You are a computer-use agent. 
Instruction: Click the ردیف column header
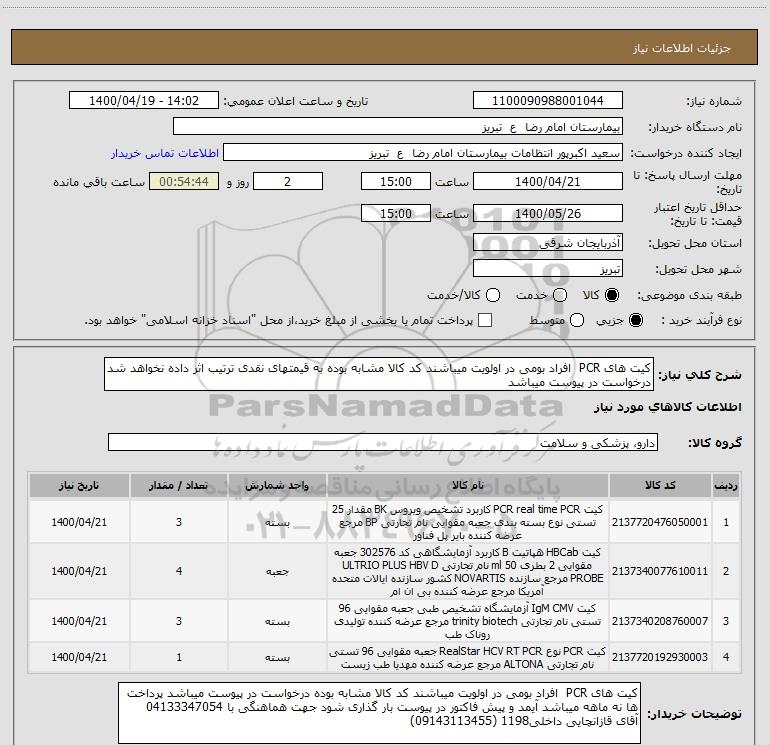[726, 486]
